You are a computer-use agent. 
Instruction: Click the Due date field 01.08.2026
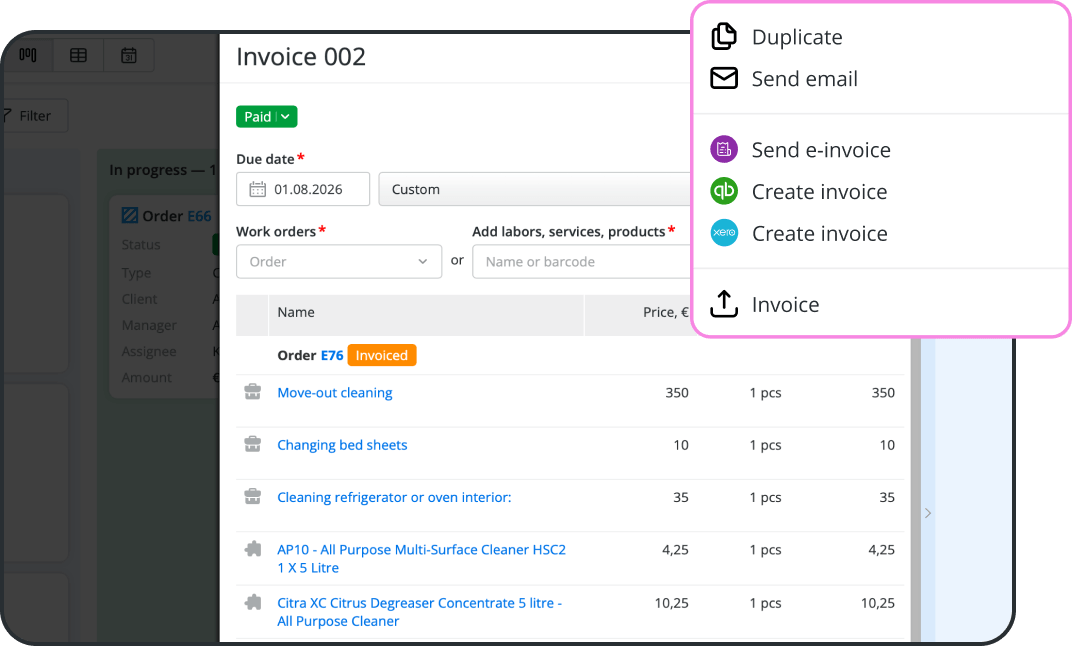[x=303, y=189]
